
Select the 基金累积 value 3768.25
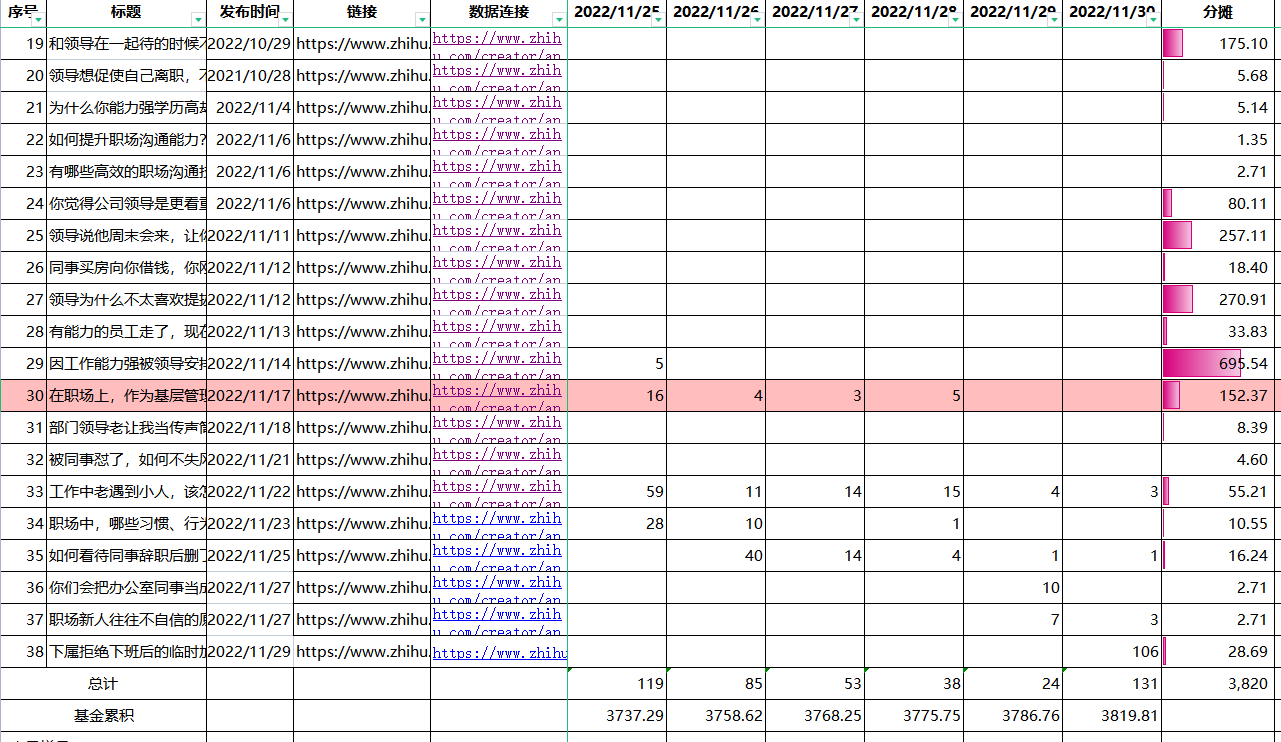(x=815, y=716)
